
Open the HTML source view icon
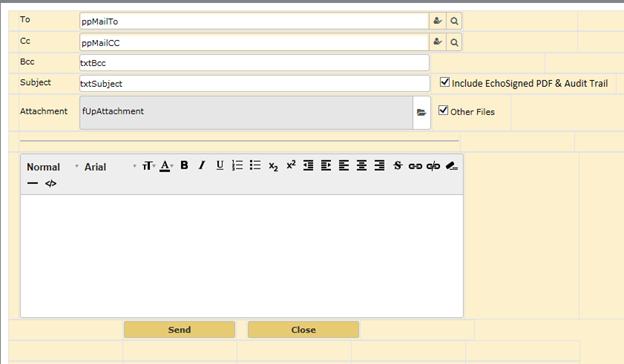[51, 183]
